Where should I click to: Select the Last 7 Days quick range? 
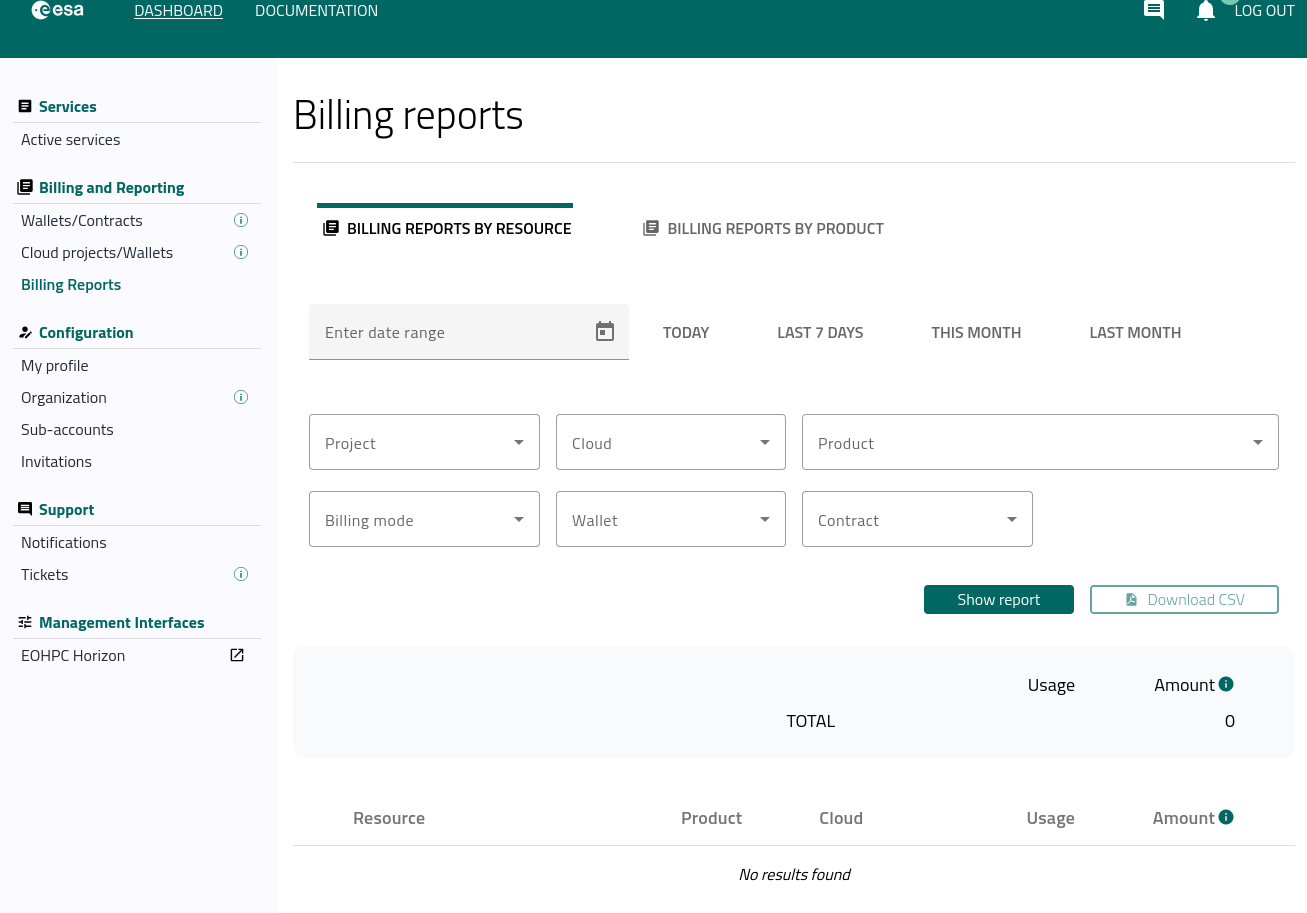pyautogui.click(x=820, y=332)
